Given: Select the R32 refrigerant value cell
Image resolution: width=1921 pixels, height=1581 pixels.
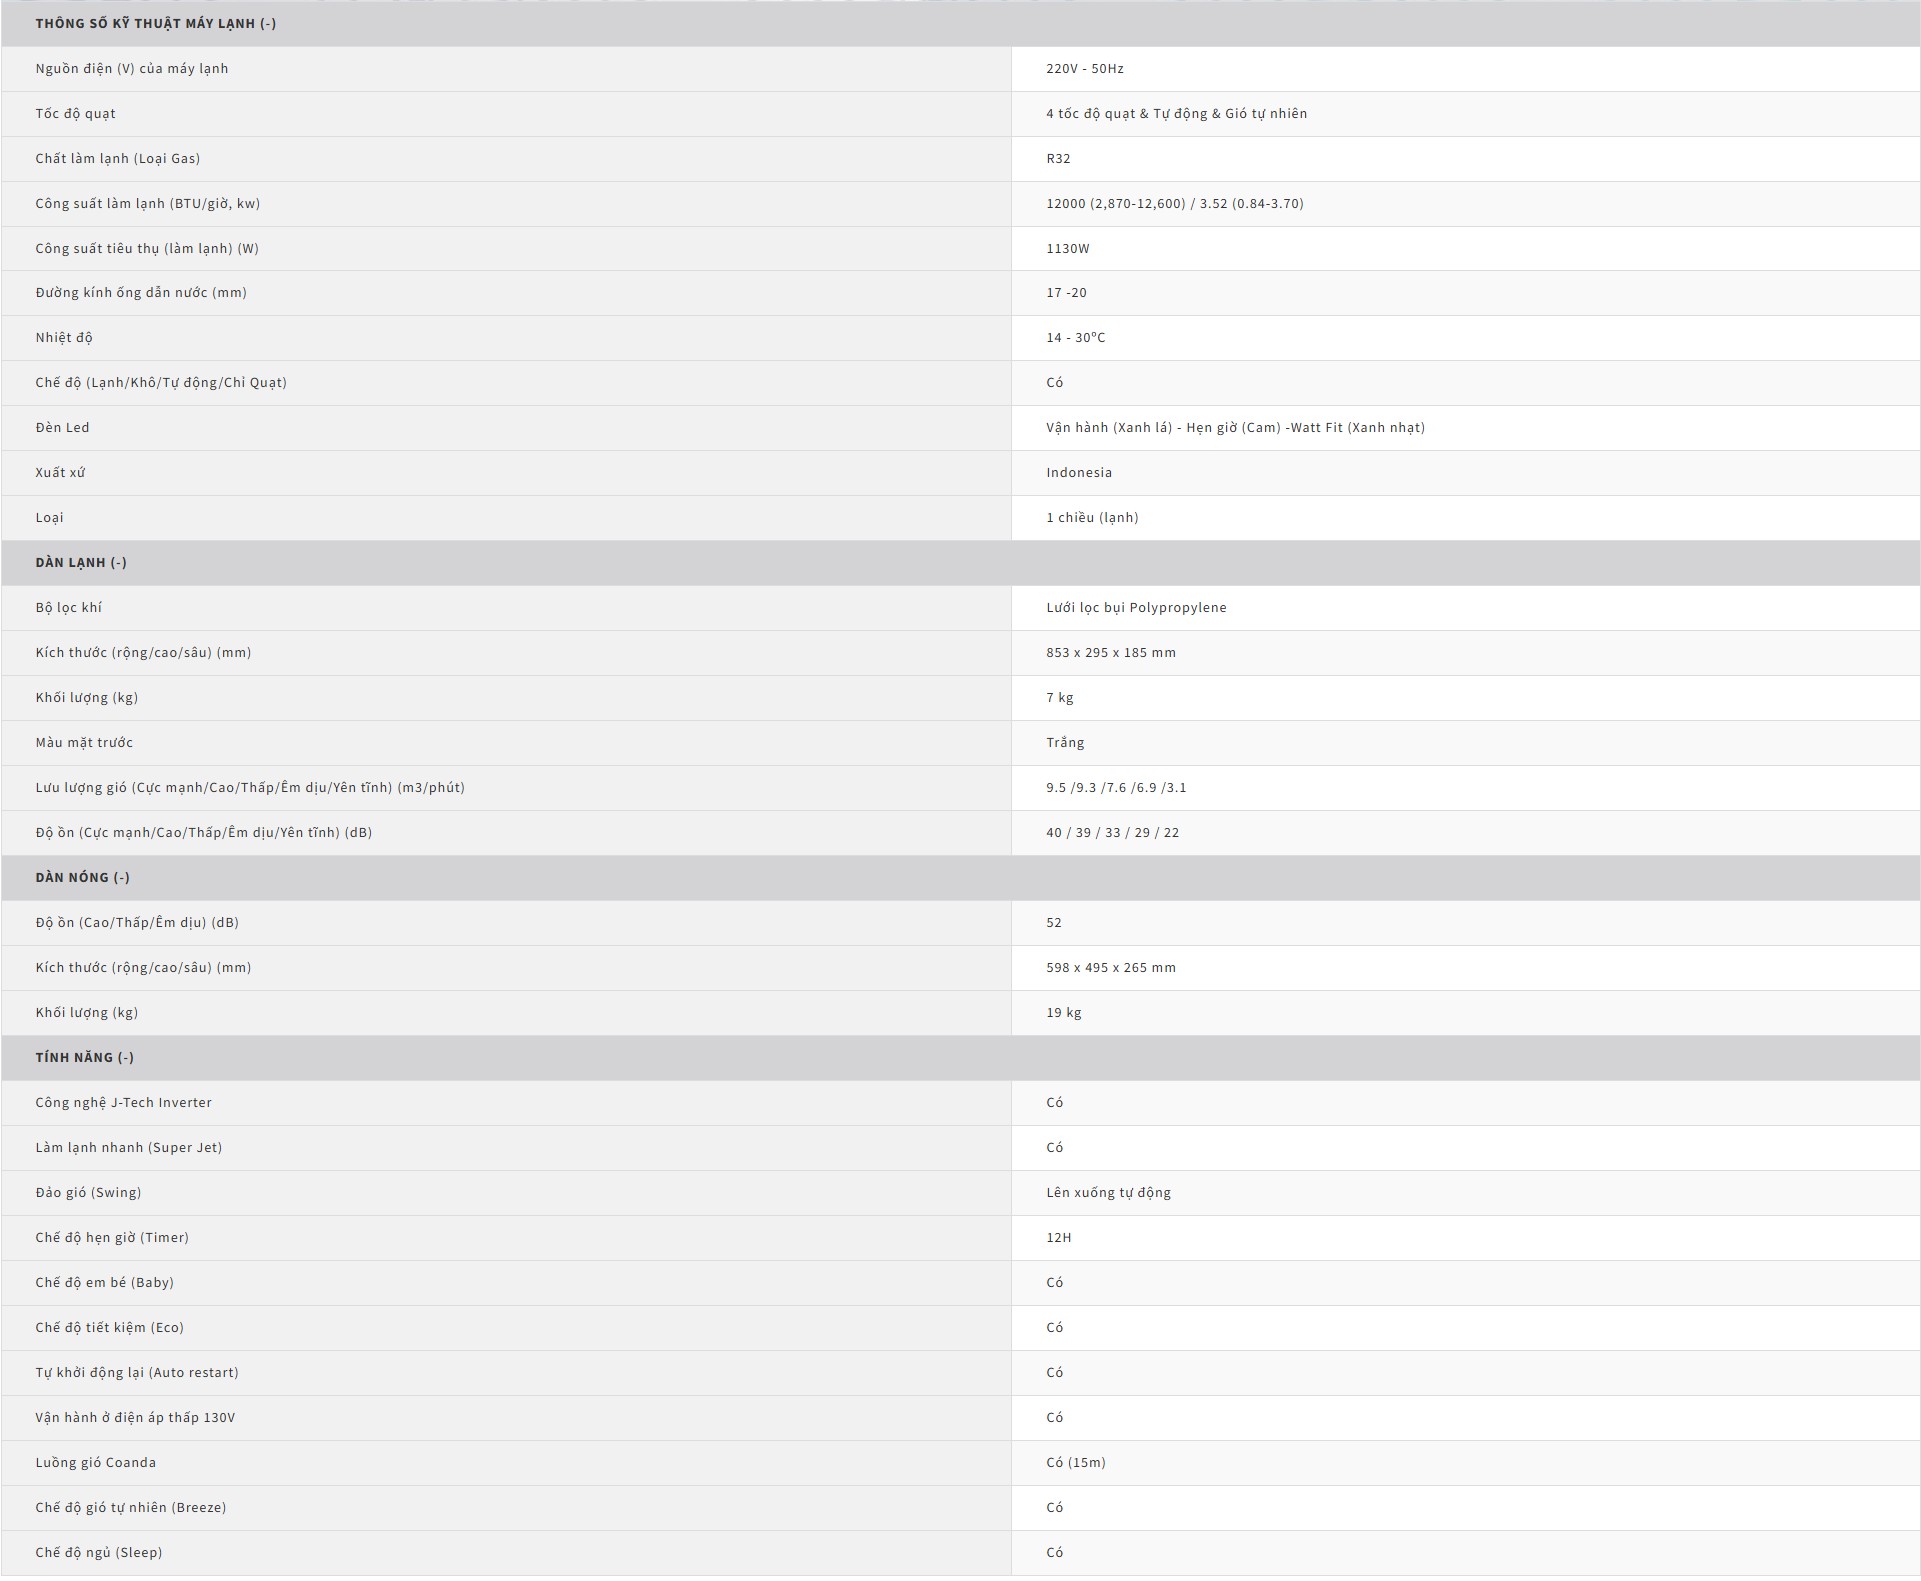Looking at the screenshot, I should (x=1058, y=158).
